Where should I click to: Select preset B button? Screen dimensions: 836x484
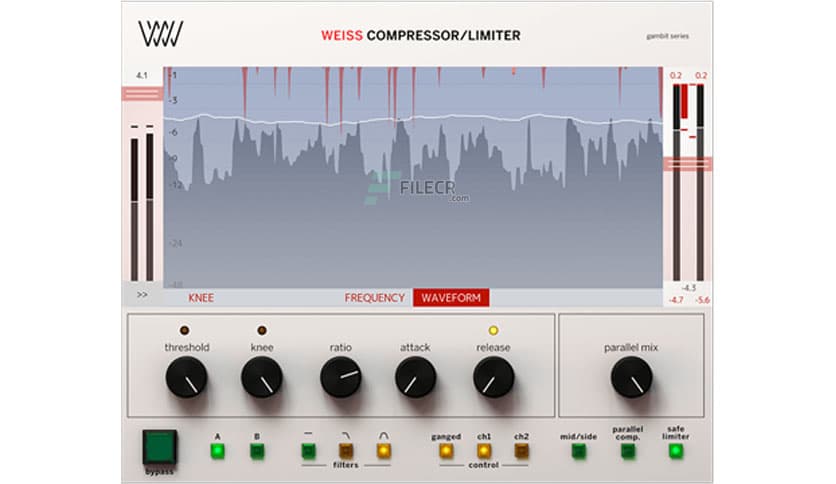pyautogui.click(x=257, y=451)
